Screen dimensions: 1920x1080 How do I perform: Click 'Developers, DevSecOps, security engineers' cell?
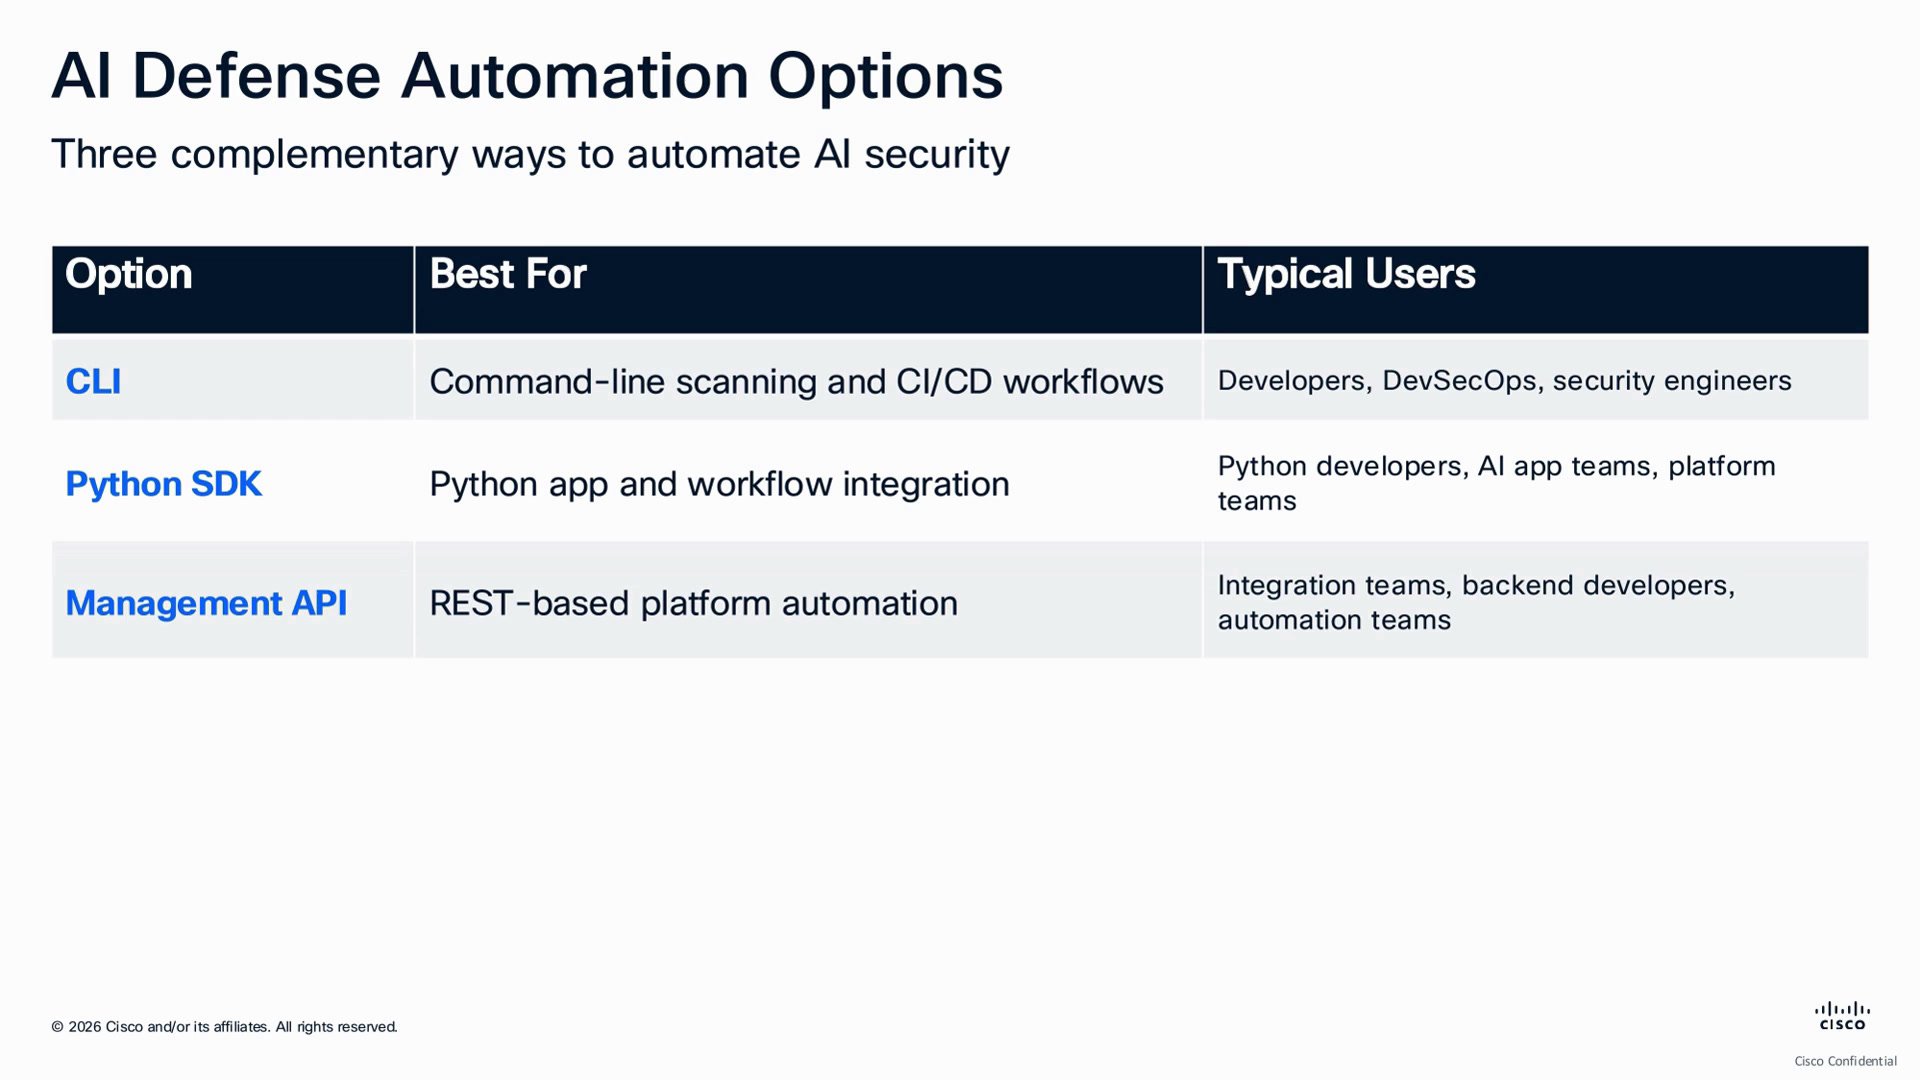(x=1536, y=380)
